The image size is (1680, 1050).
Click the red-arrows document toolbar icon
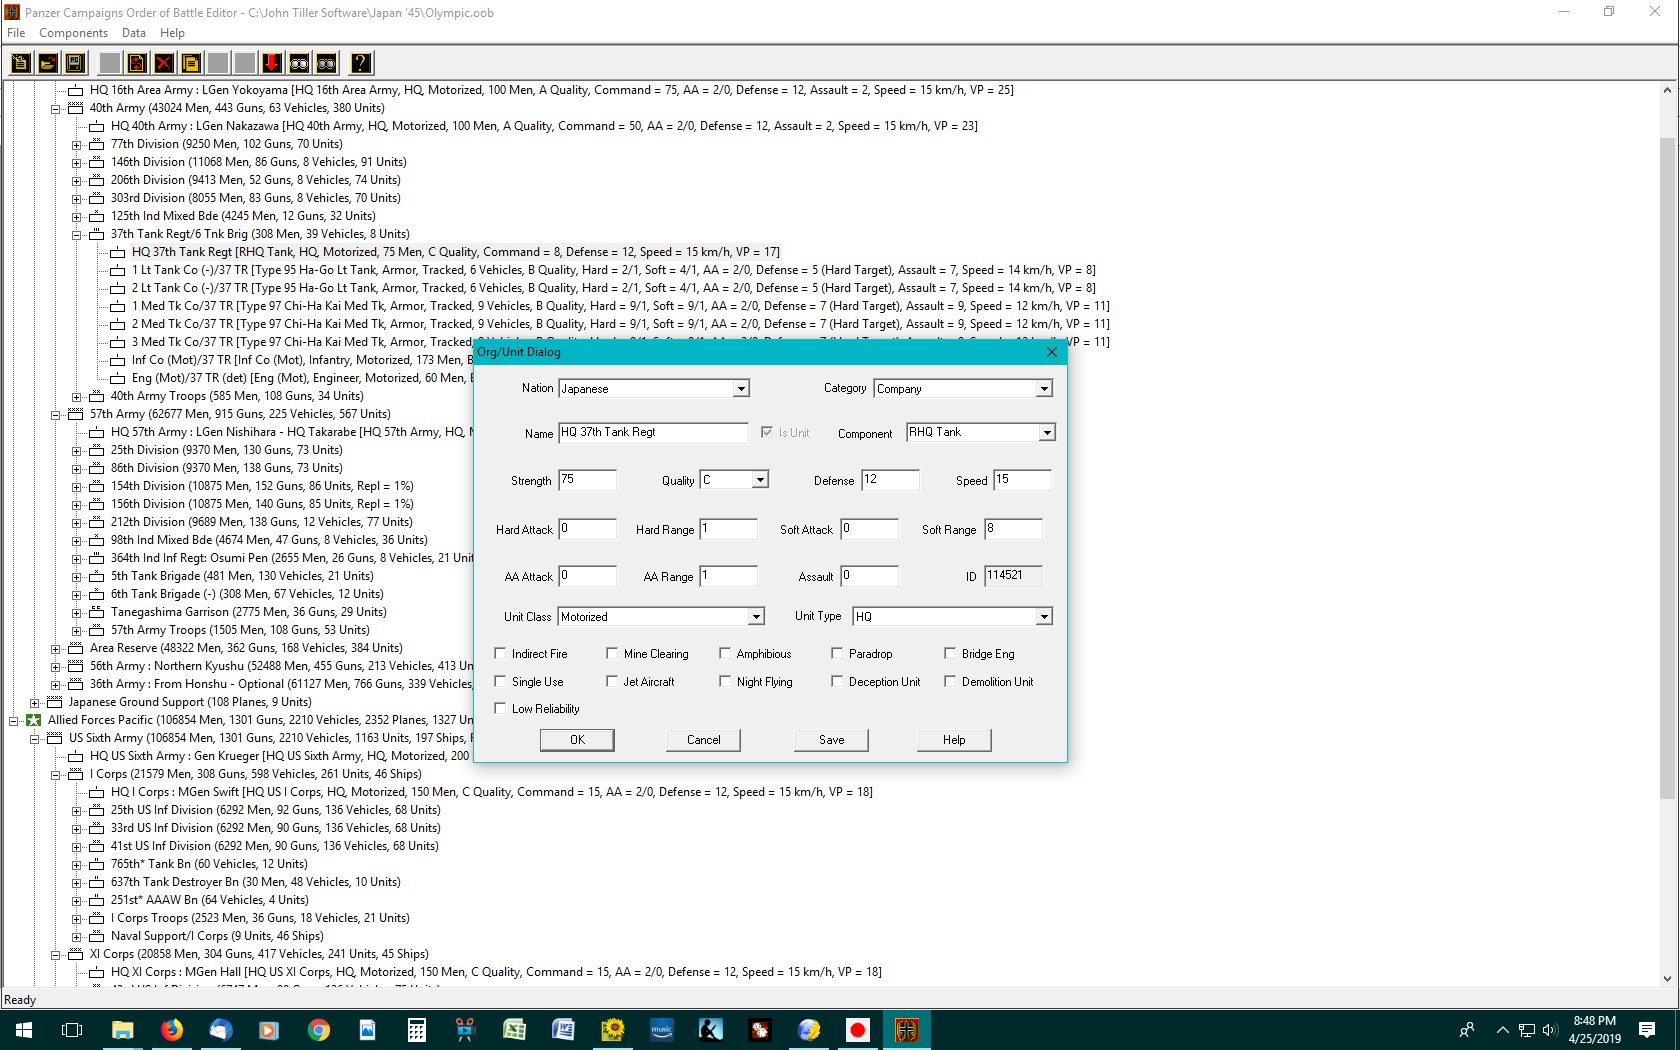tap(137, 63)
